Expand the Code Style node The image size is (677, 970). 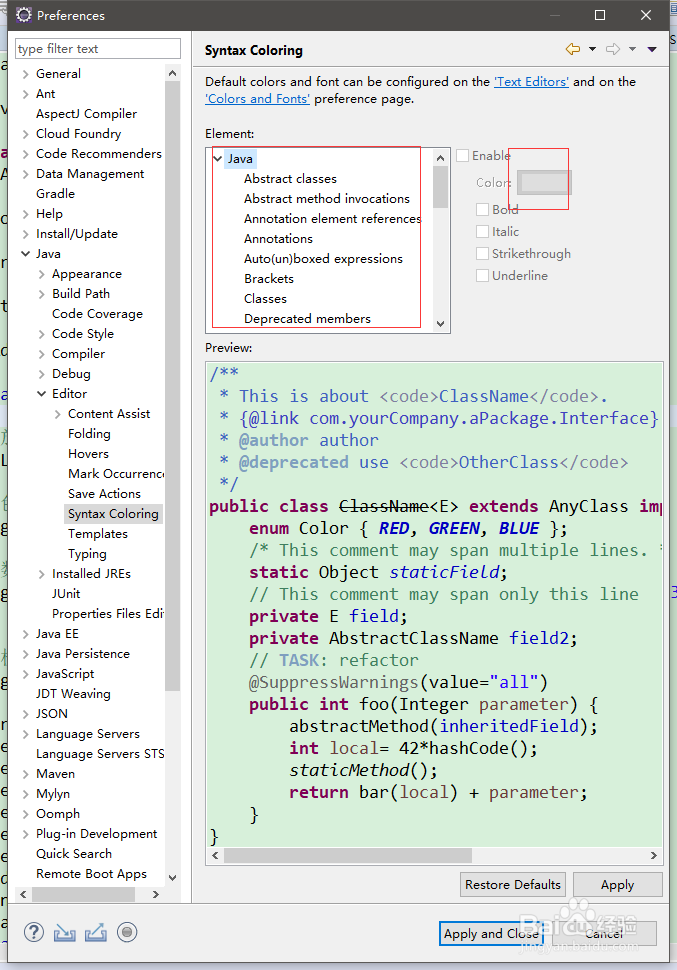[x=41, y=334]
